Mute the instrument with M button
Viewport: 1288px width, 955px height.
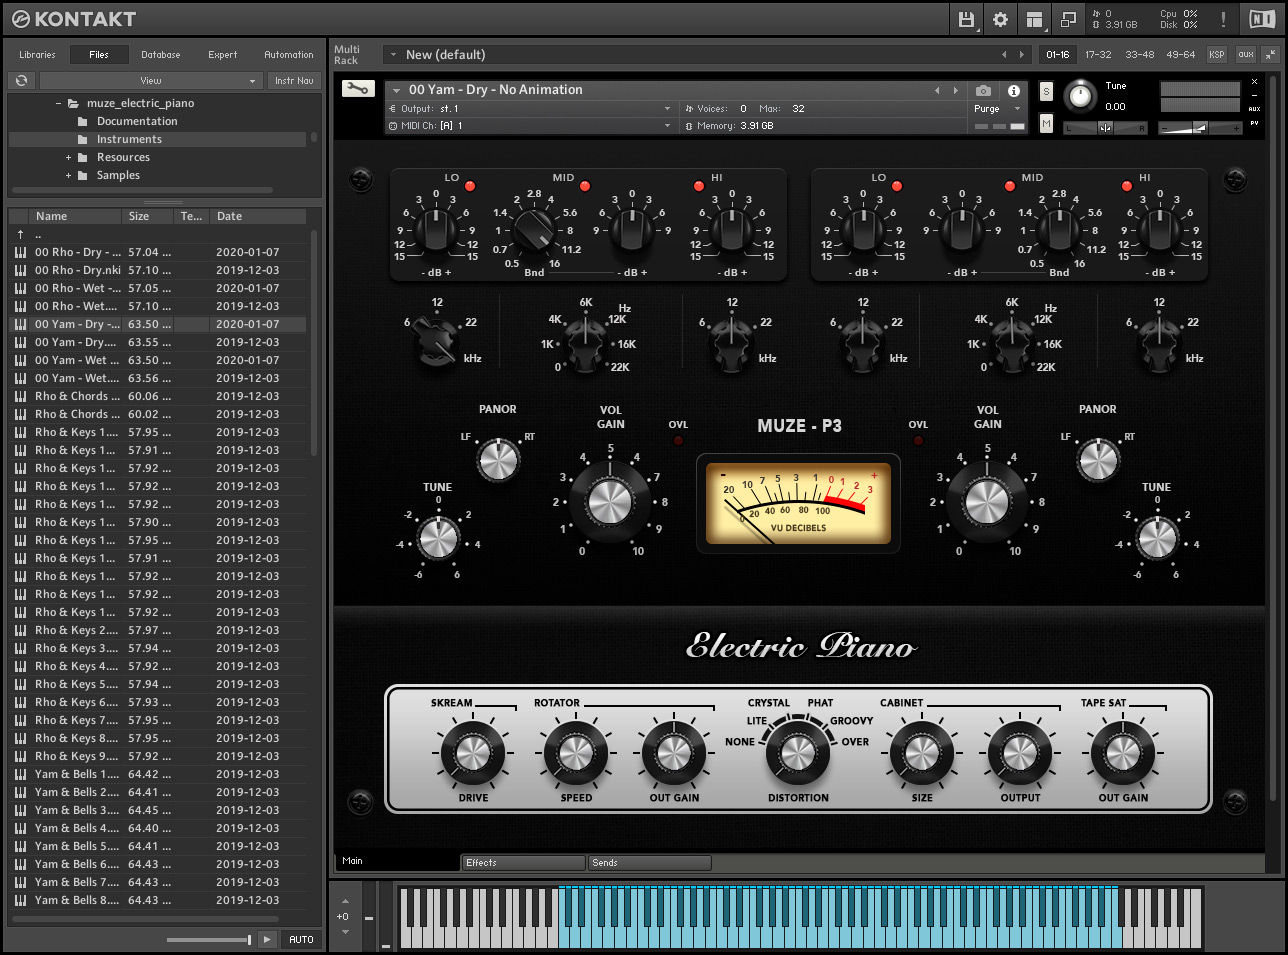(1046, 123)
